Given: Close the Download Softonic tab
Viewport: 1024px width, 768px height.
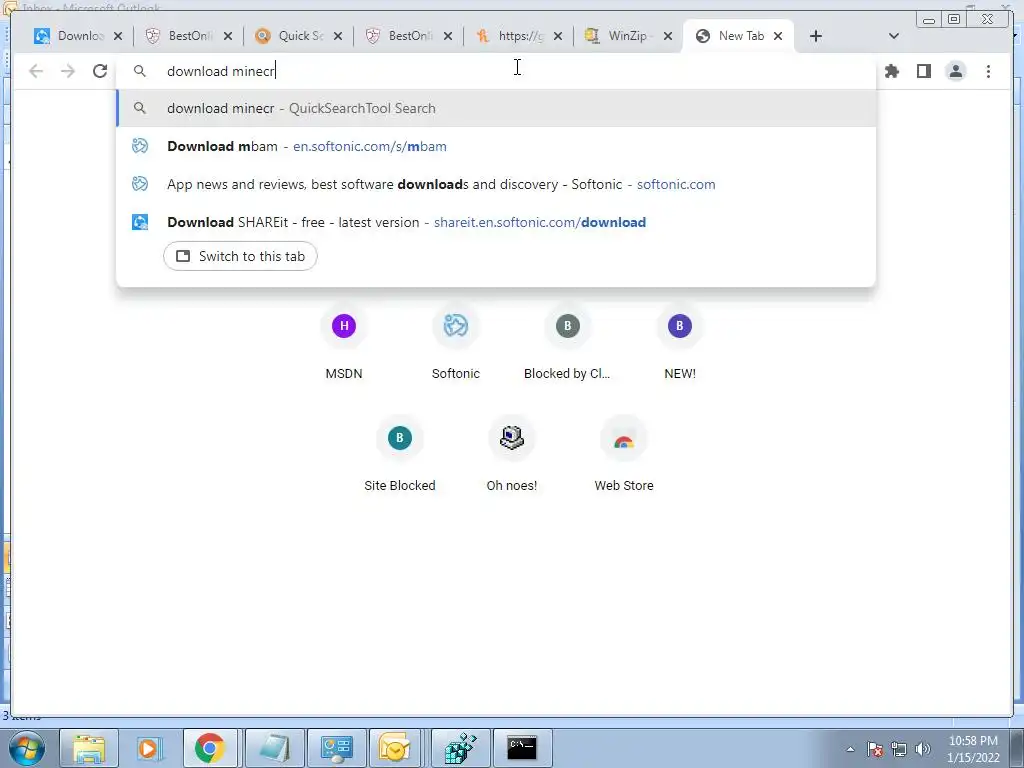Looking at the screenshot, I should (118, 36).
